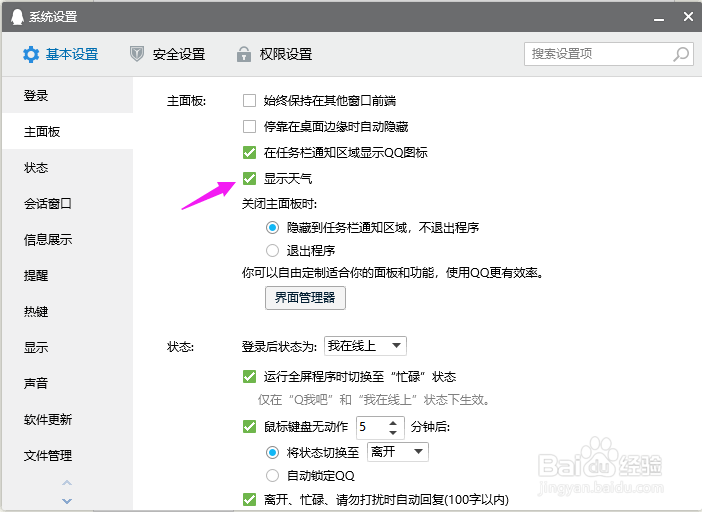
Task: Focus the 搜索设置项 search box
Action: pos(609,54)
